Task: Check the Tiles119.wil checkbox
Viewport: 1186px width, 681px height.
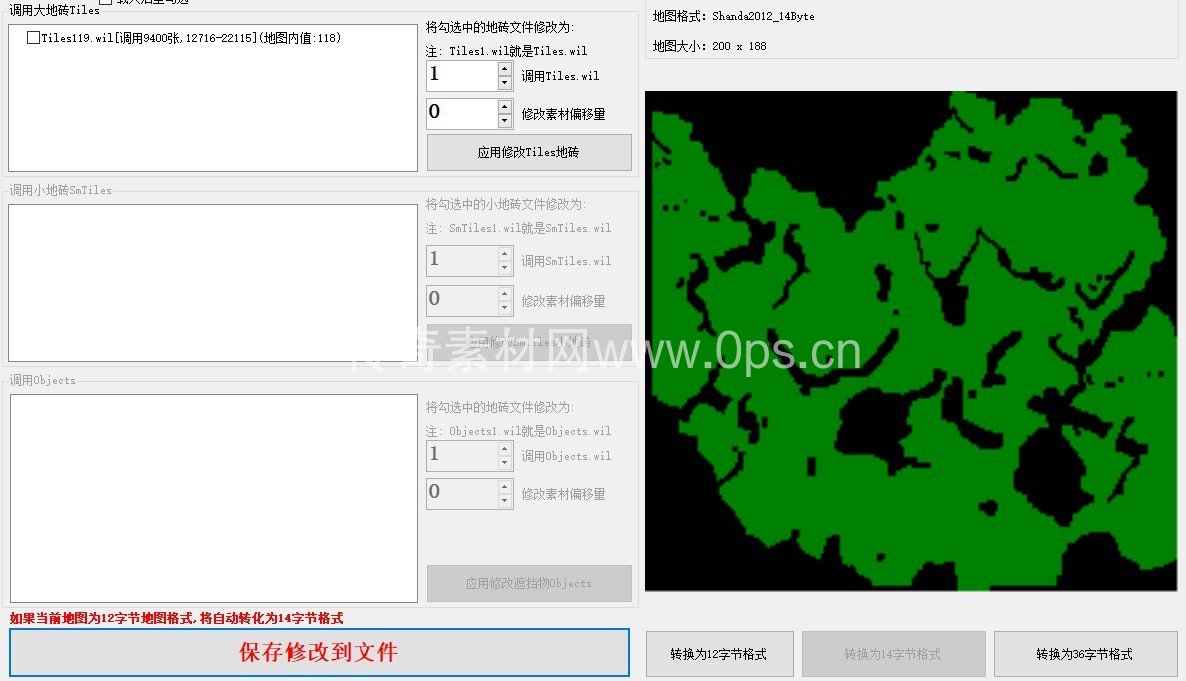Action: 34,38
